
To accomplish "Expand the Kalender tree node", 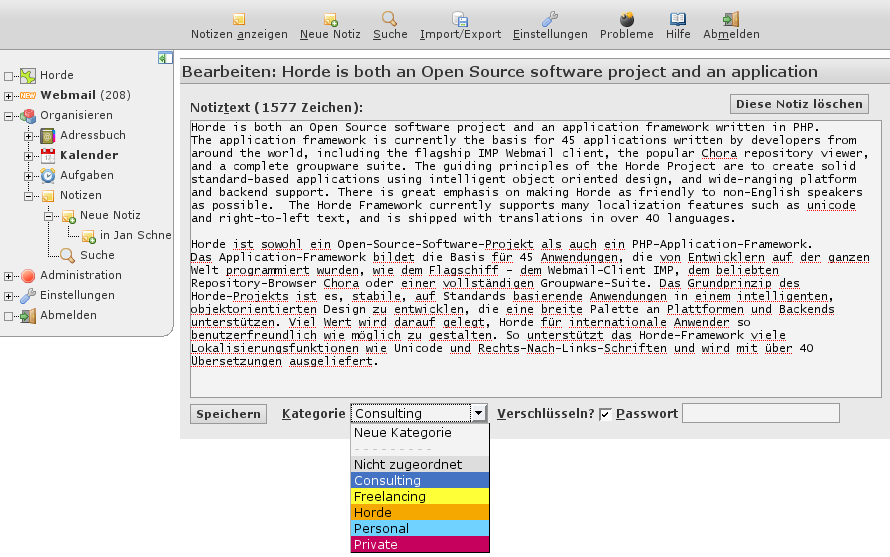I will click(28, 156).
